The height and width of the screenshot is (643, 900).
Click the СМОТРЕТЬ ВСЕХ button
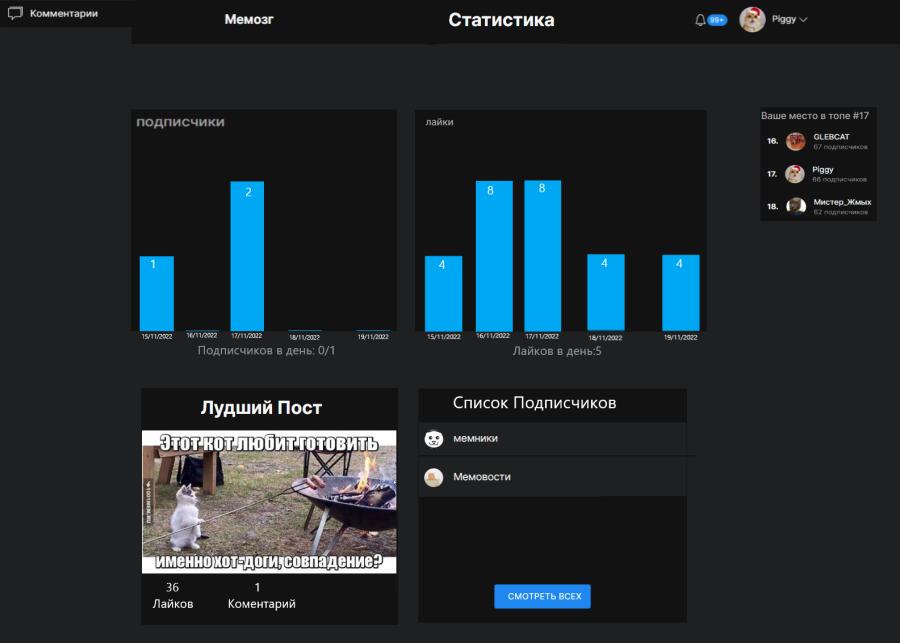coord(542,596)
